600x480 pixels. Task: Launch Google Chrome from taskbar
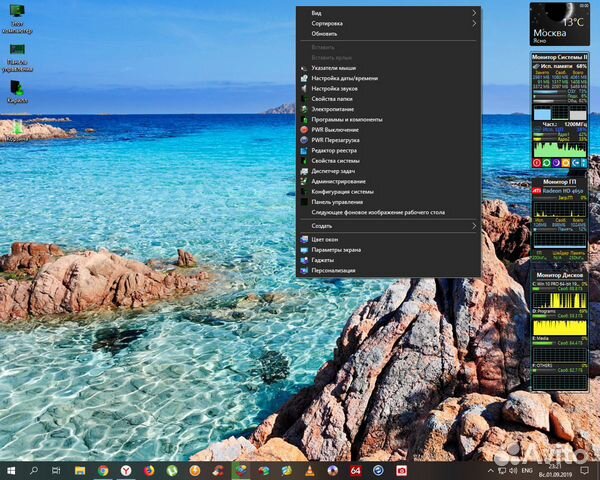[x=103, y=470]
